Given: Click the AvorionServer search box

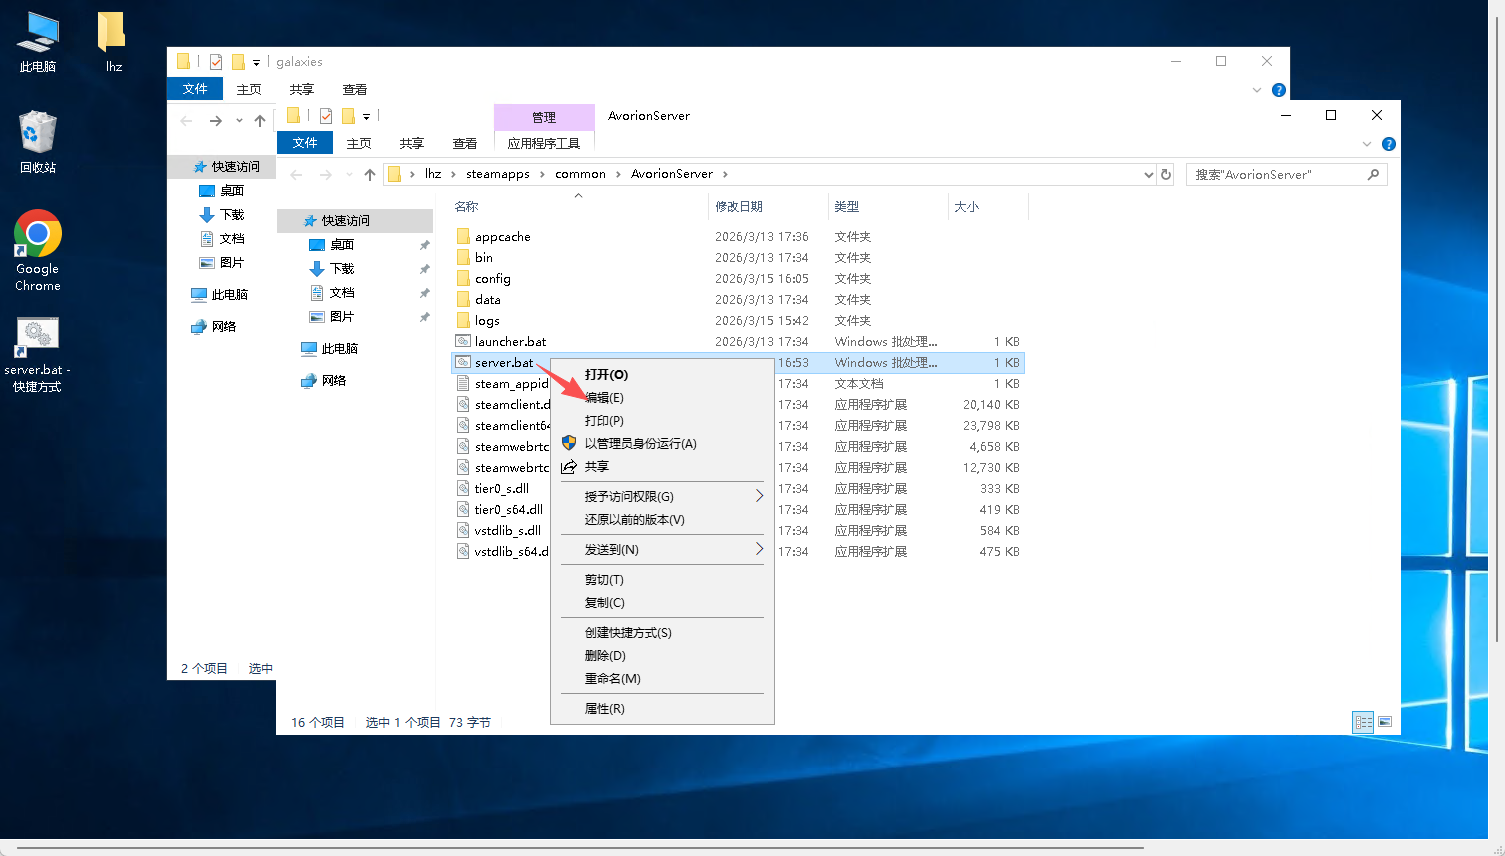Looking at the screenshot, I should [1278, 175].
